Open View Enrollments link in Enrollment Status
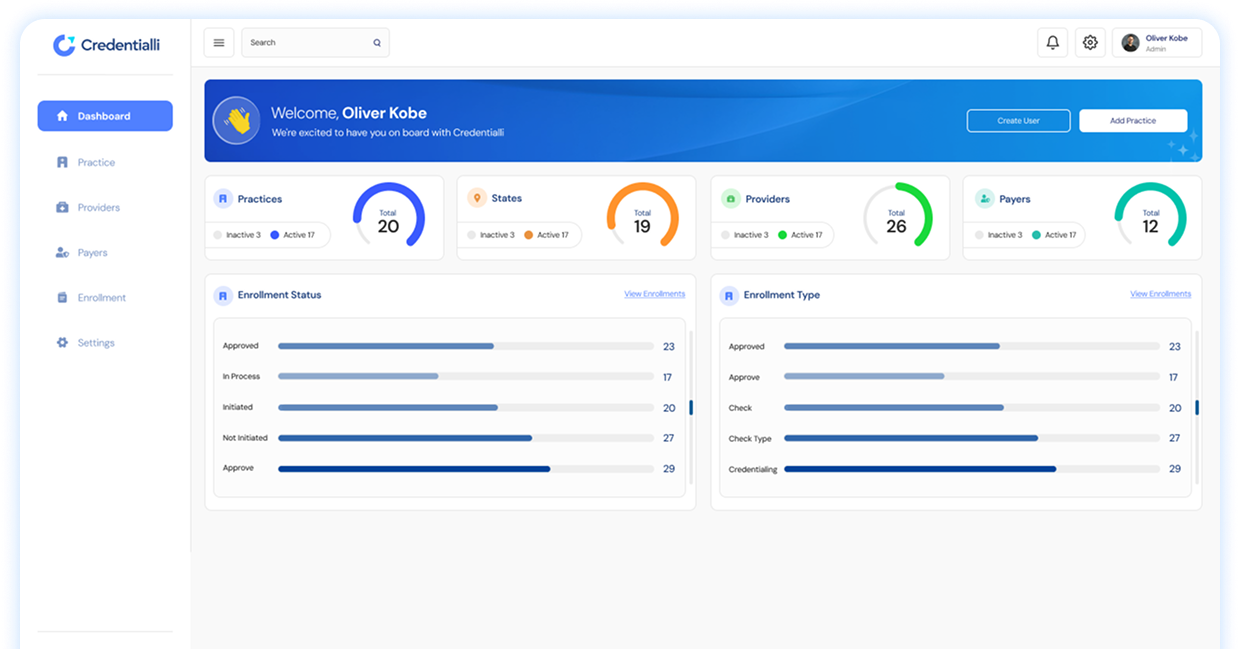 point(654,294)
